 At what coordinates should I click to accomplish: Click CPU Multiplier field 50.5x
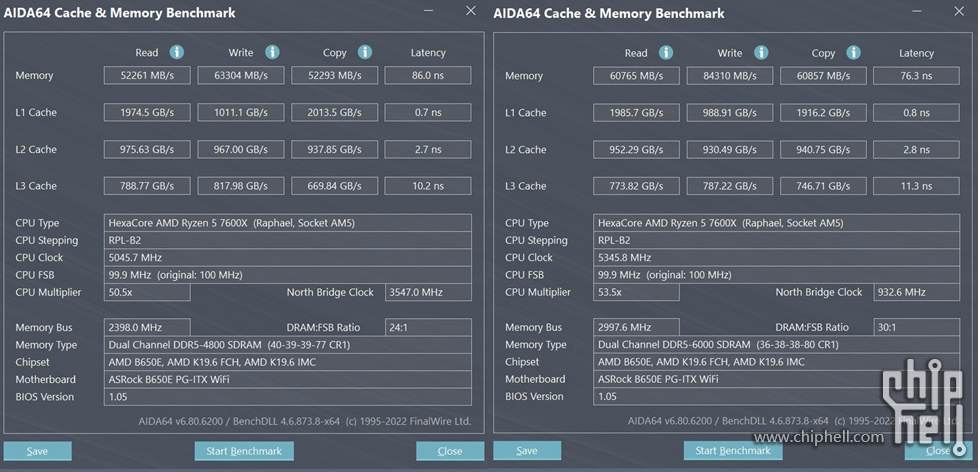point(147,292)
